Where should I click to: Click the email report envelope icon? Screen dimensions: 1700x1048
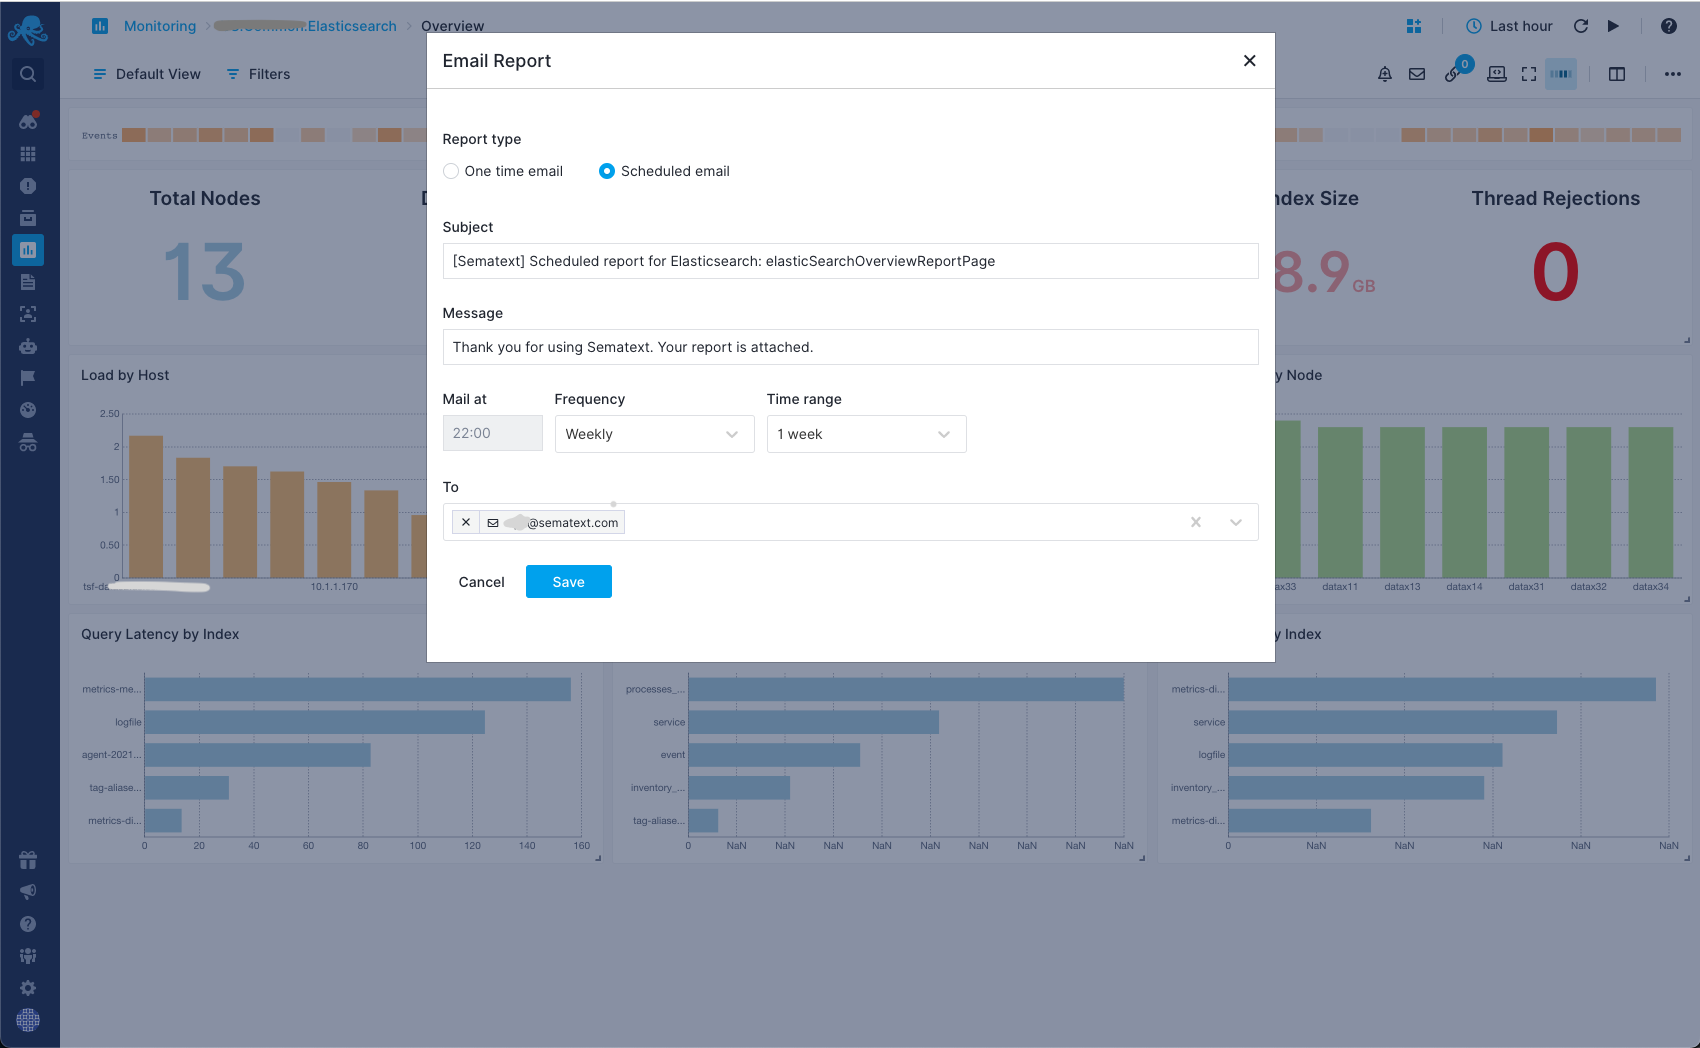(1417, 74)
